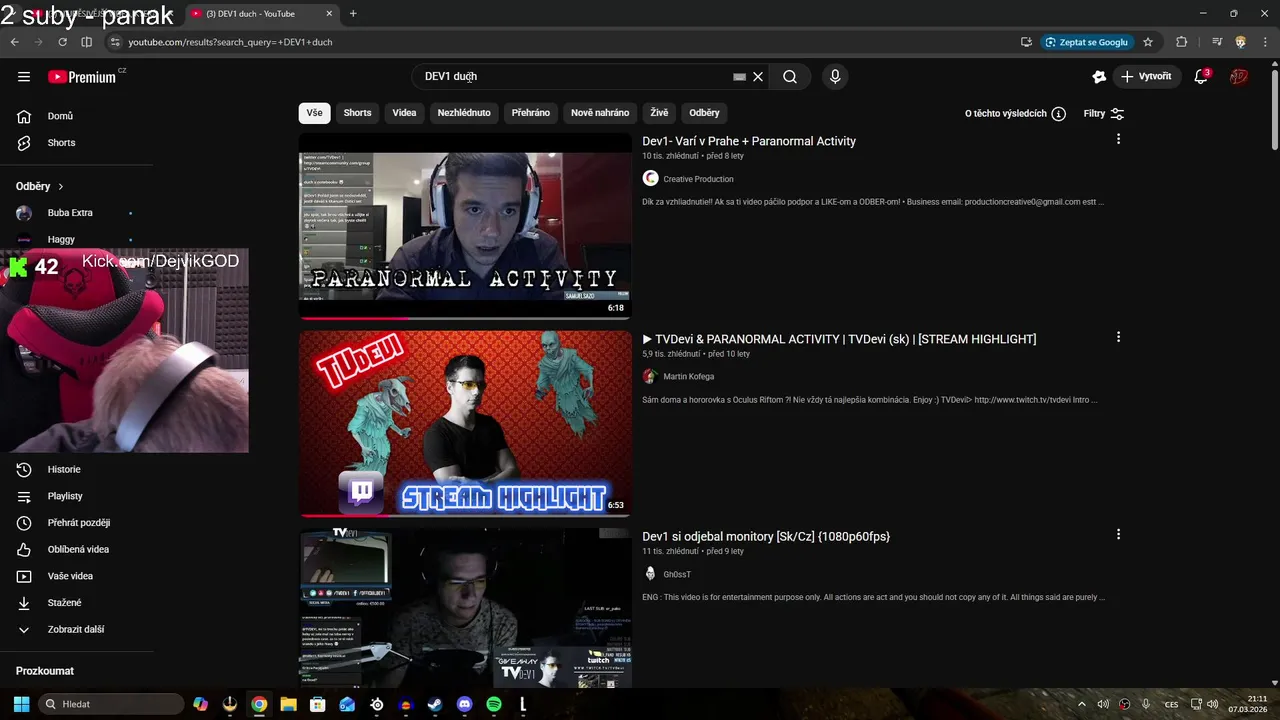Select the Živě filter chip

click(659, 113)
